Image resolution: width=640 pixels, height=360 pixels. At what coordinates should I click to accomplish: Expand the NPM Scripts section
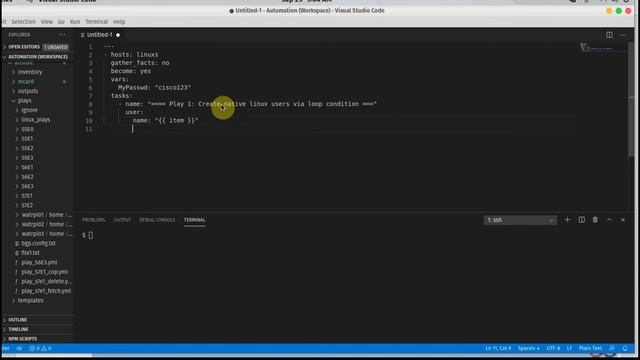pyautogui.click(x=22, y=339)
